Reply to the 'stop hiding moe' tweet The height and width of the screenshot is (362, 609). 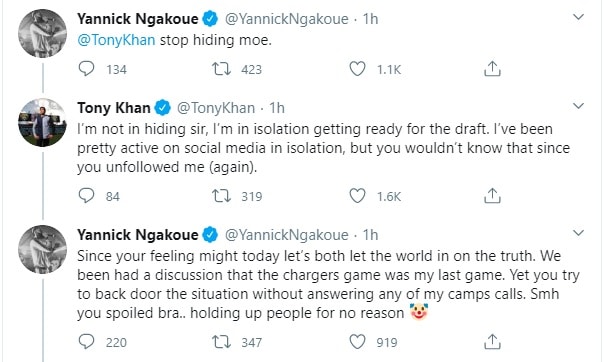click(x=86, y=69)
